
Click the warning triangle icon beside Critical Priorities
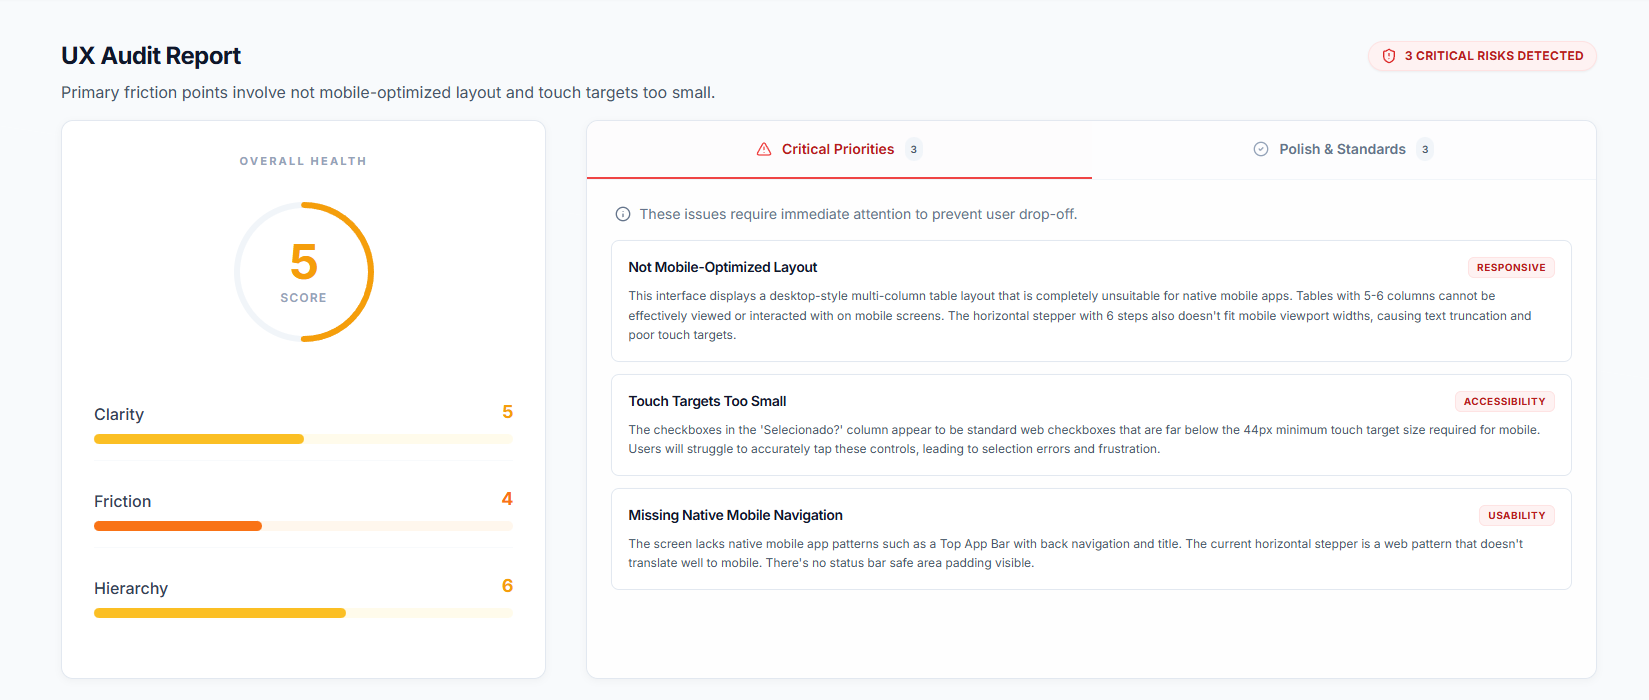pos(764,149)
